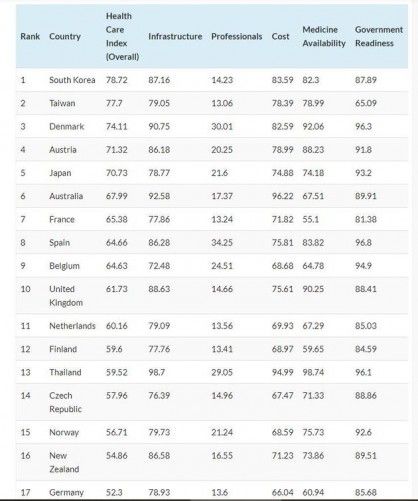Image resolution: width=418 pixels, height=501 pixels.
Task: Click the Professionals column header
Action: pyautogui.click(x=237, y=36)
